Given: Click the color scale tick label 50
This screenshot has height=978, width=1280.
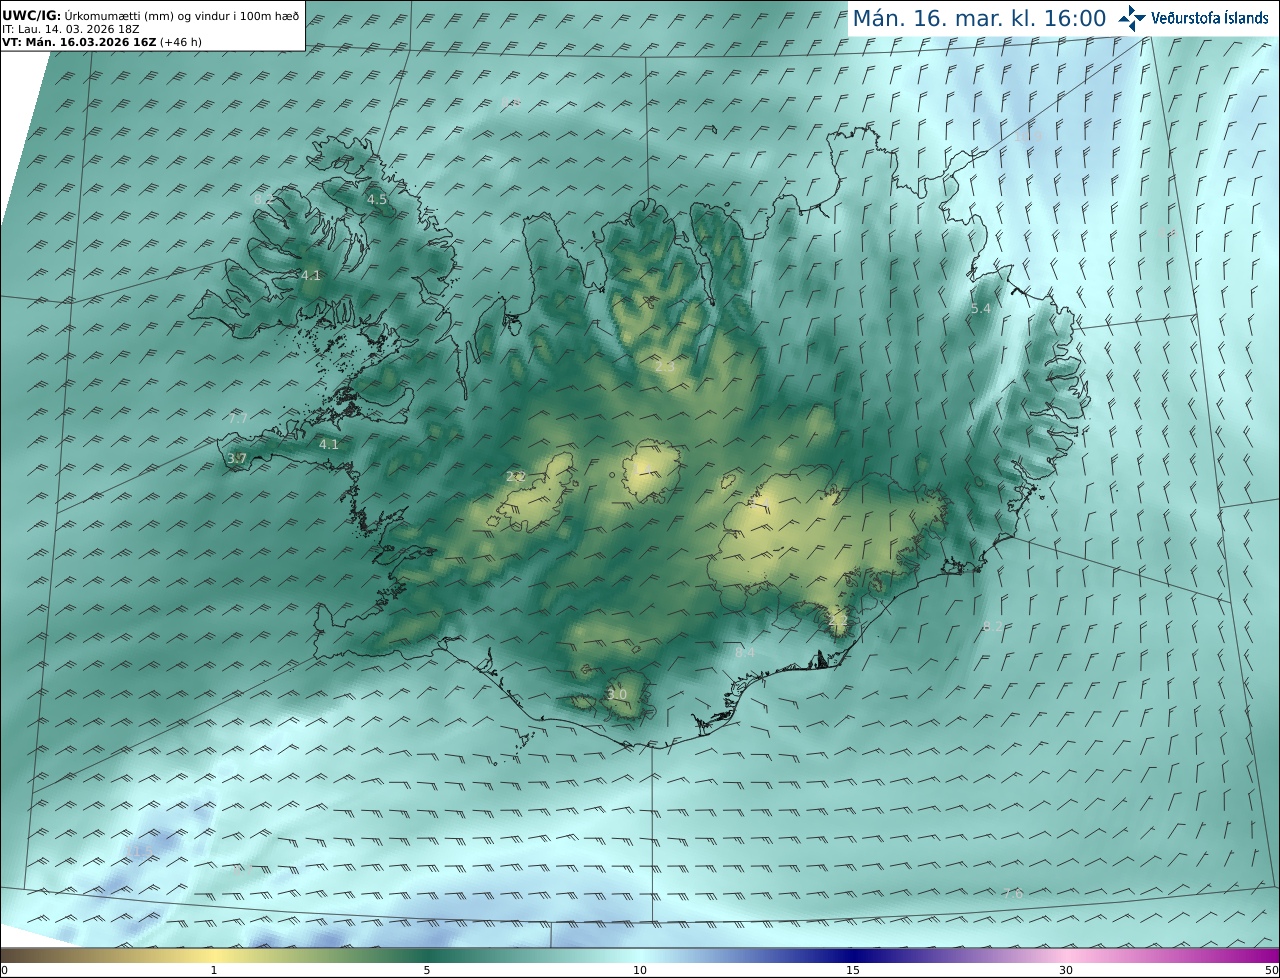Looking at the screenshot, I should coord(1271,970).
